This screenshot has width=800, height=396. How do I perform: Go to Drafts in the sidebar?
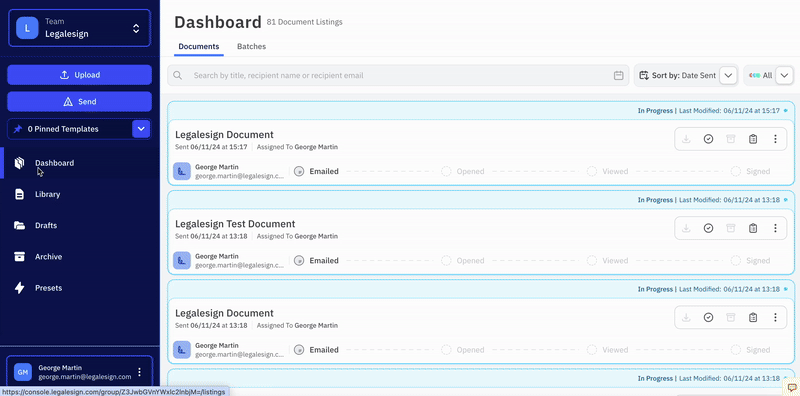[46, 226]
